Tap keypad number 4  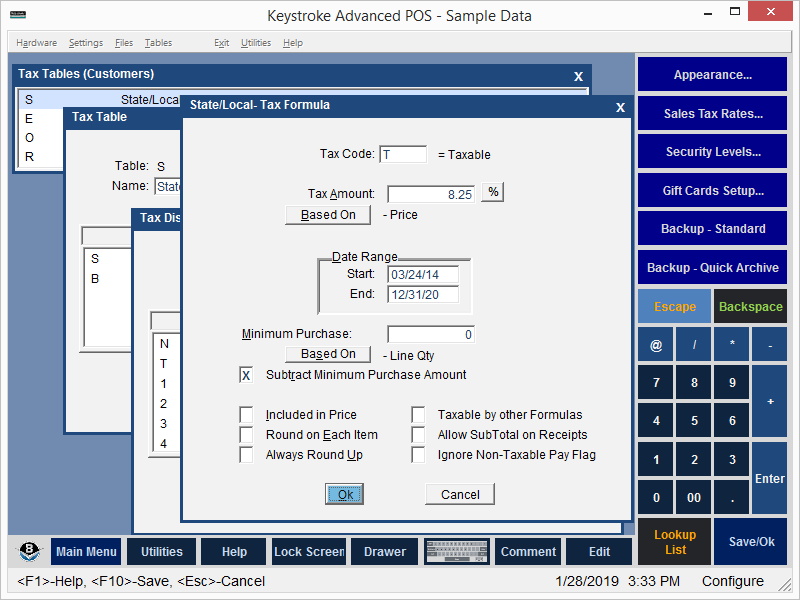coord(656,421)
